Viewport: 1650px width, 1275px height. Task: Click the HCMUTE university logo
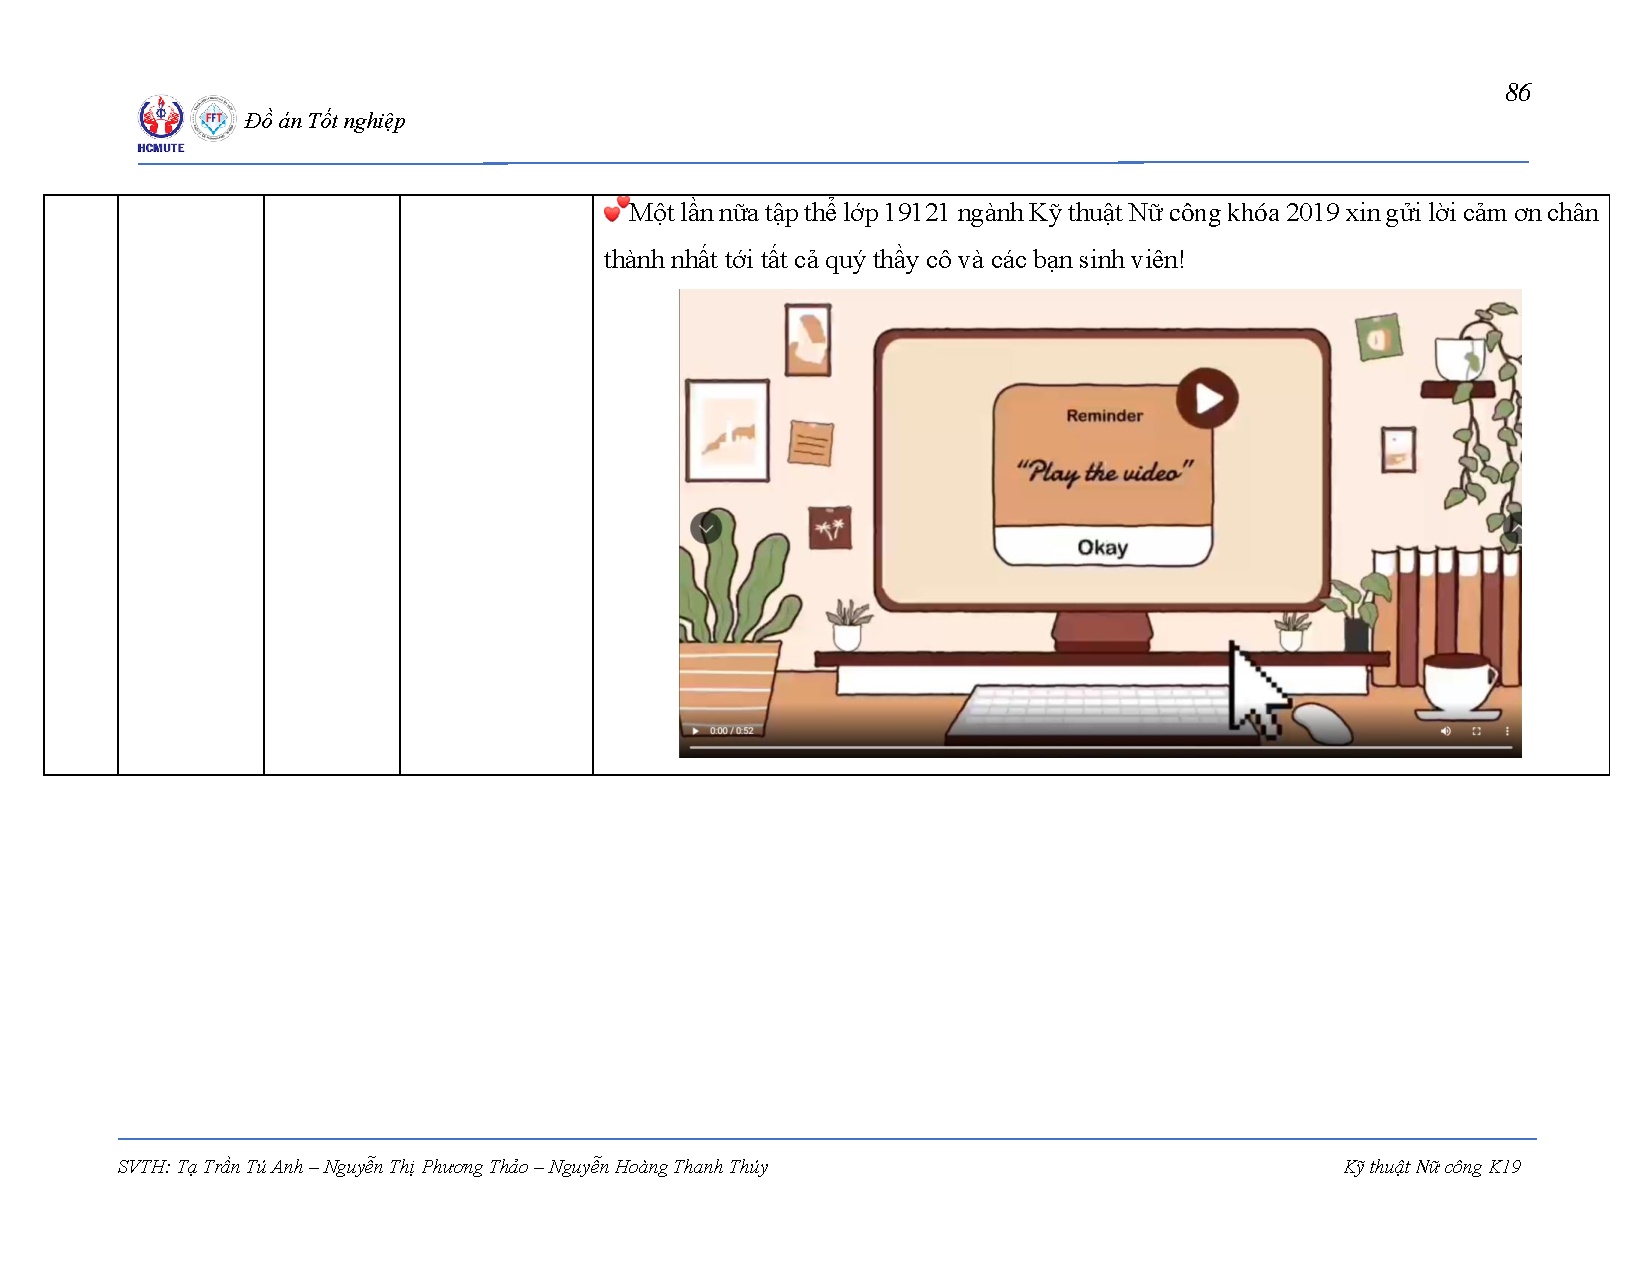[161, 122]
